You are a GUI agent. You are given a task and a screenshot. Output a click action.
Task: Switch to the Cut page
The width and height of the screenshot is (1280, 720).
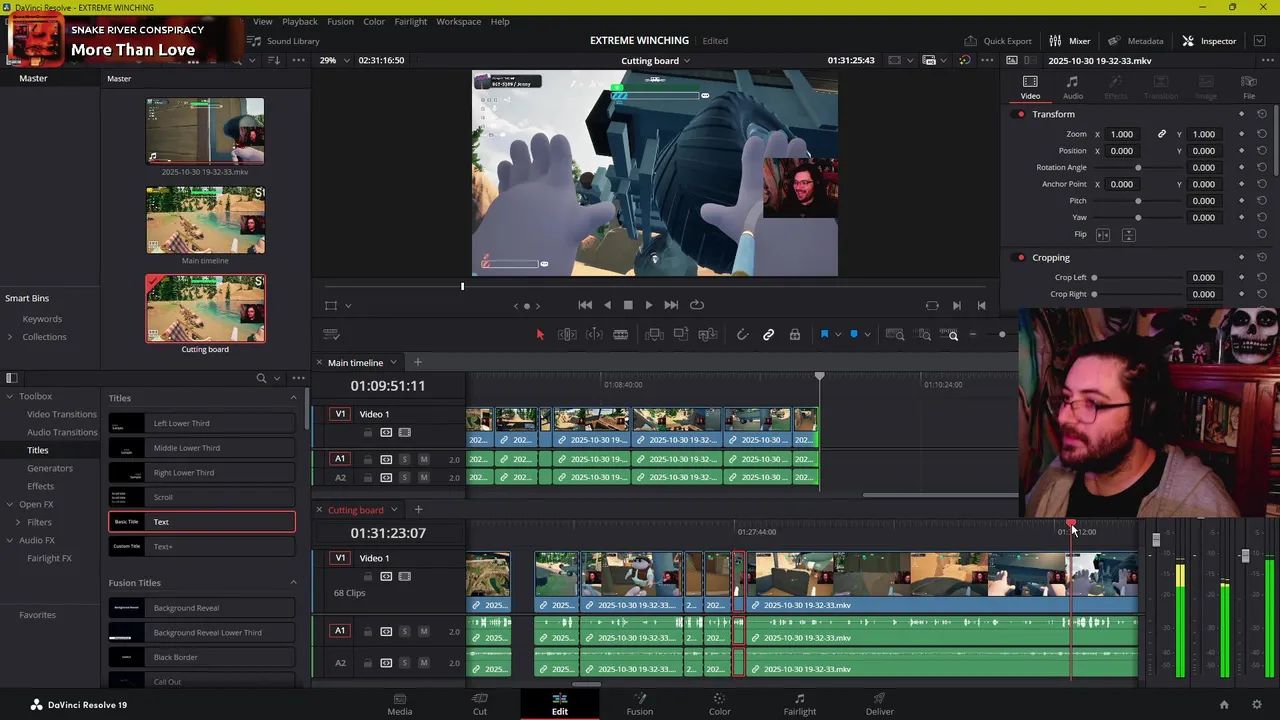(x=480, y=704)
